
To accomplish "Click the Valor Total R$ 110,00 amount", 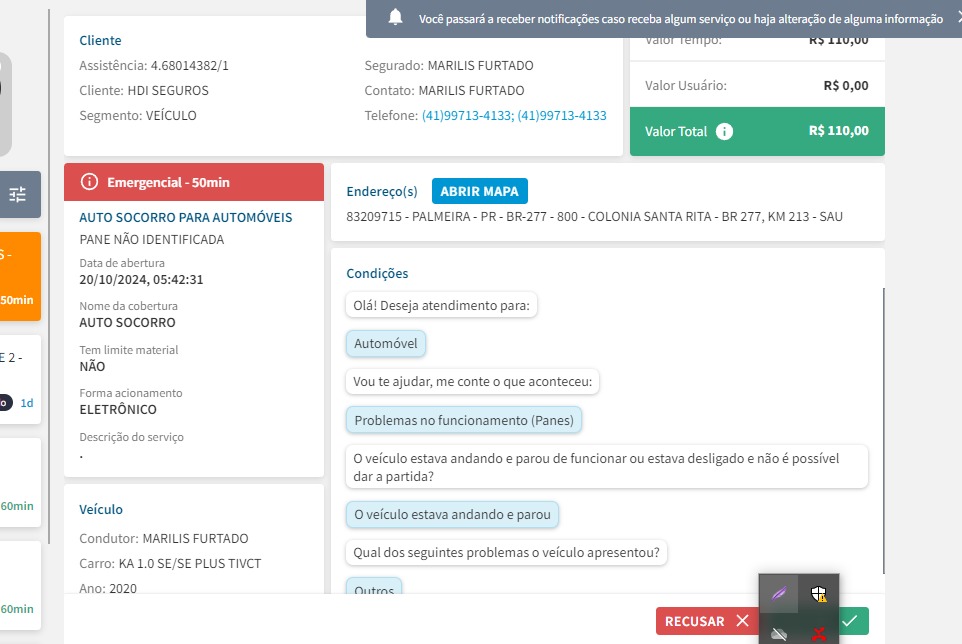I will (839, 131).
